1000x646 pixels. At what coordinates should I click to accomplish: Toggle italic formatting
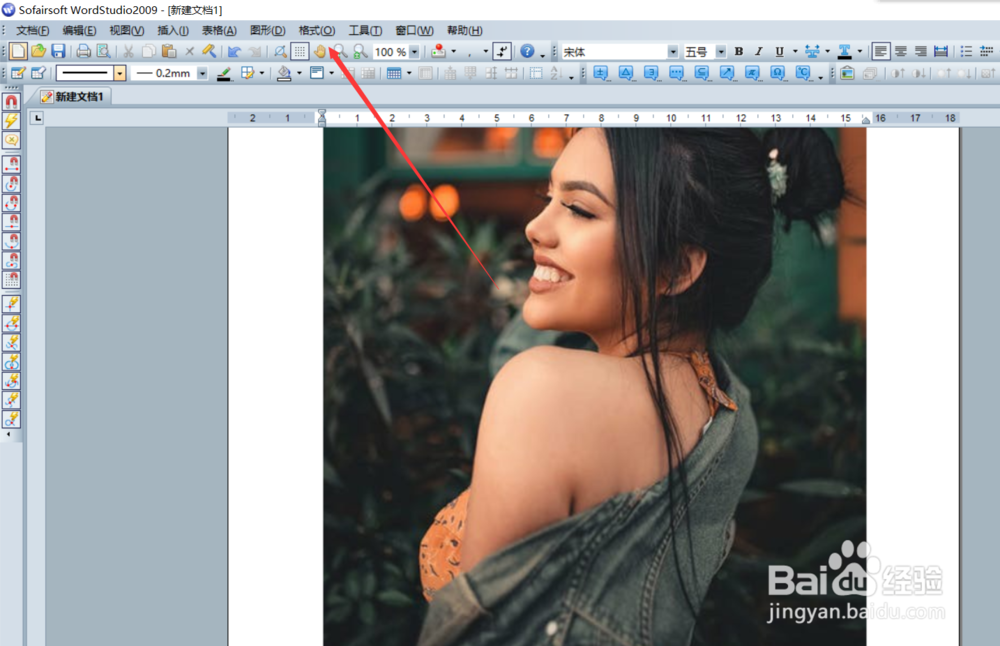(758, 52)
